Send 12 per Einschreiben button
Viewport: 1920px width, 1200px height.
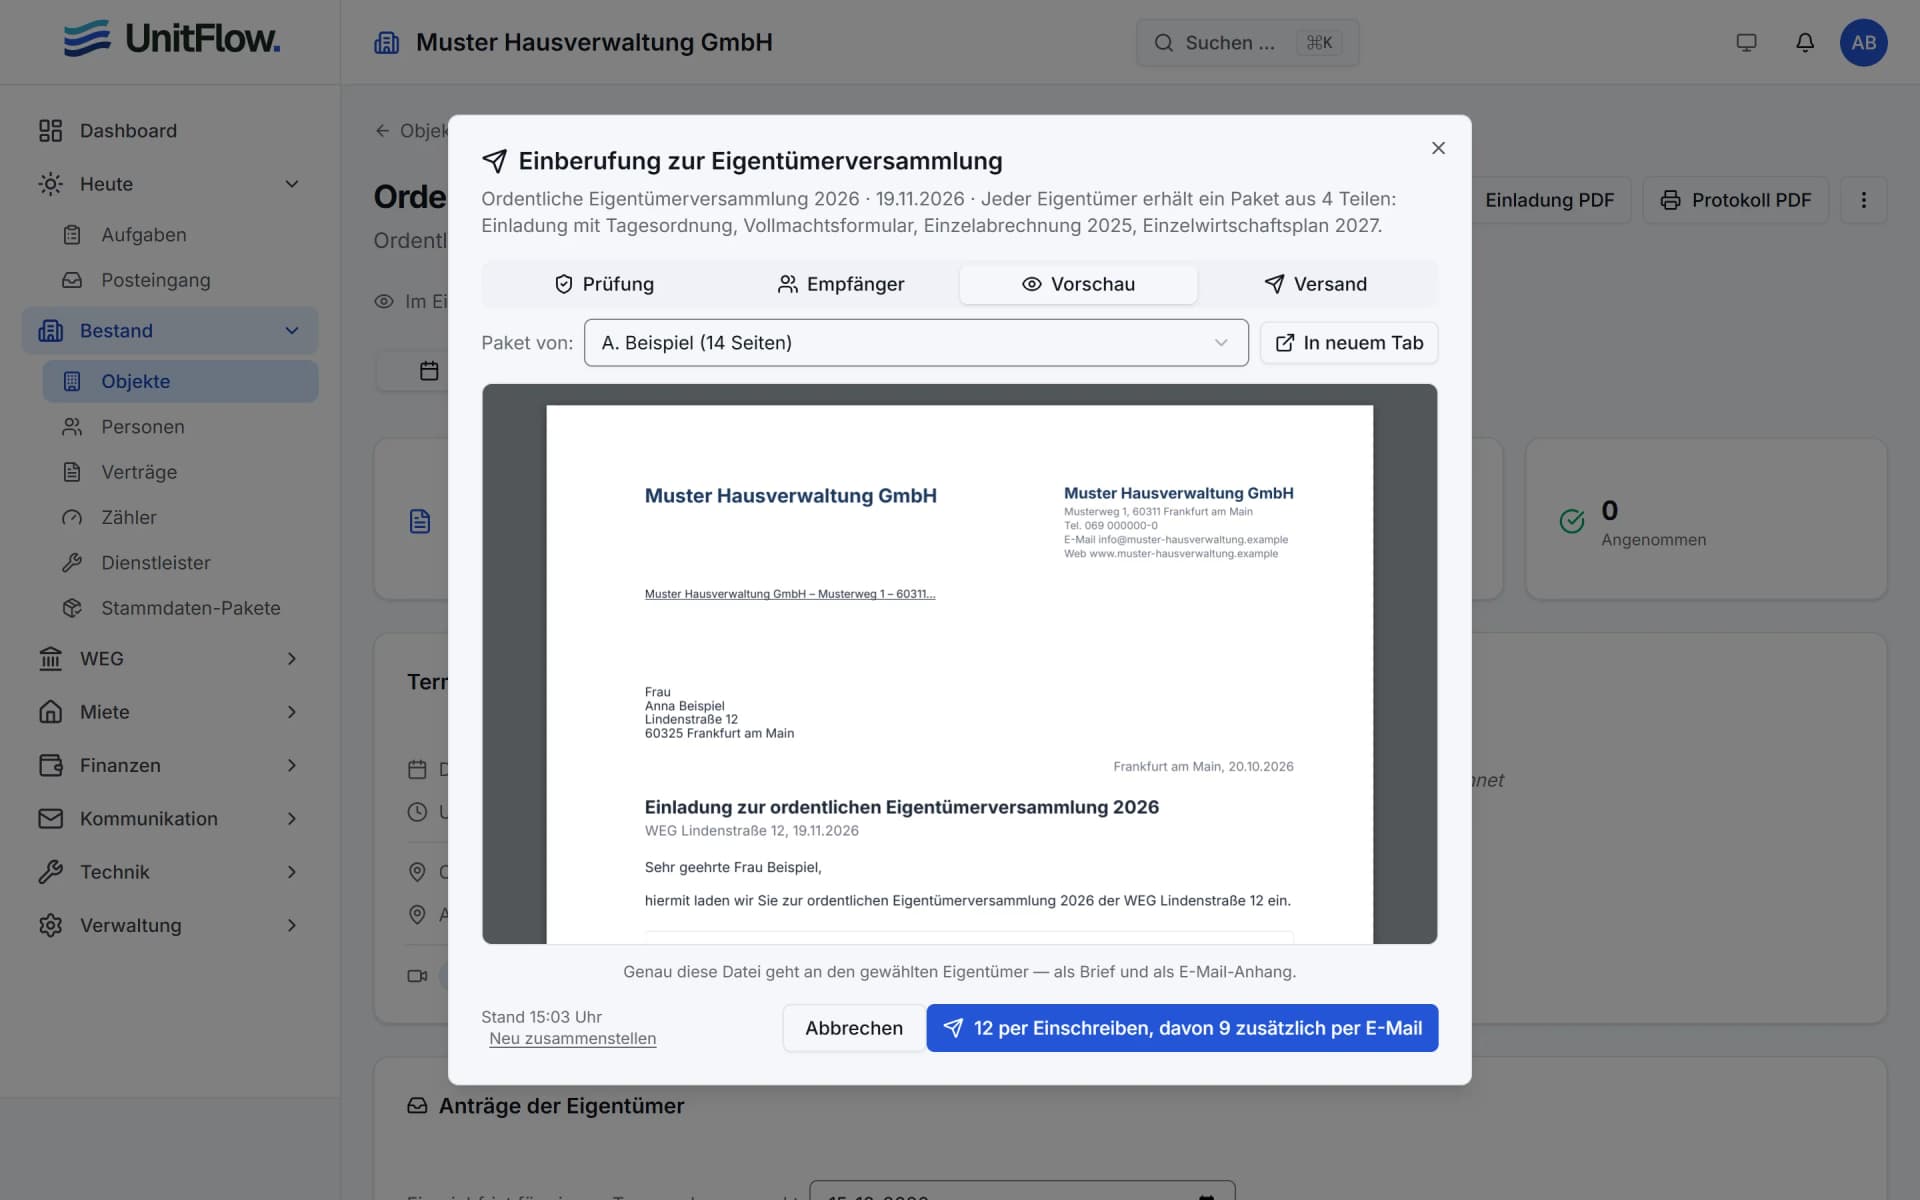click(x=1182, y=1028)
